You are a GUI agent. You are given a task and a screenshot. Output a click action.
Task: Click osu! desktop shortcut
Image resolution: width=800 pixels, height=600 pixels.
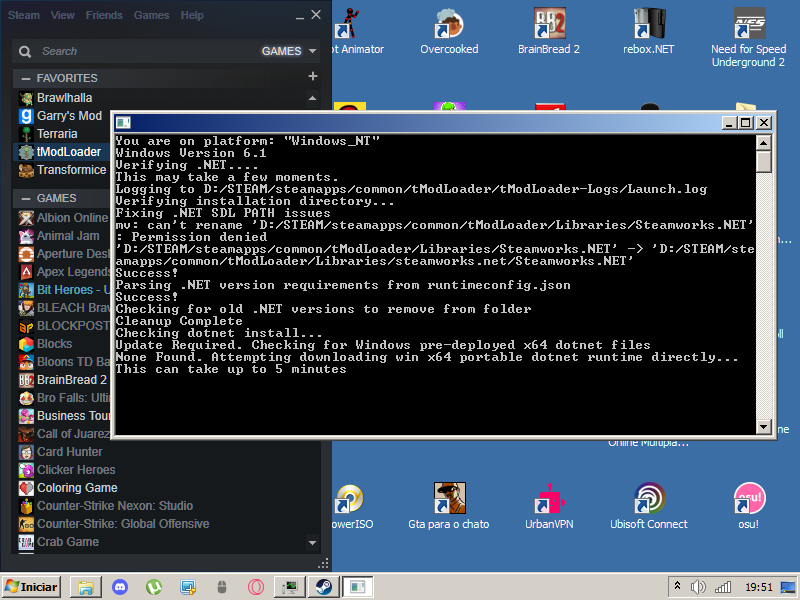pos(748,506)
